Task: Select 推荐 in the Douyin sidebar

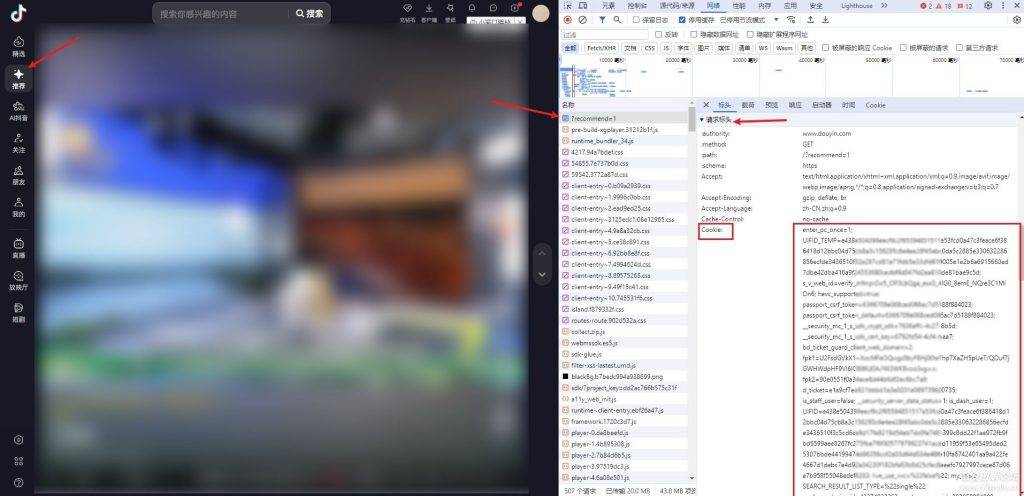Action: coord(18,79)
